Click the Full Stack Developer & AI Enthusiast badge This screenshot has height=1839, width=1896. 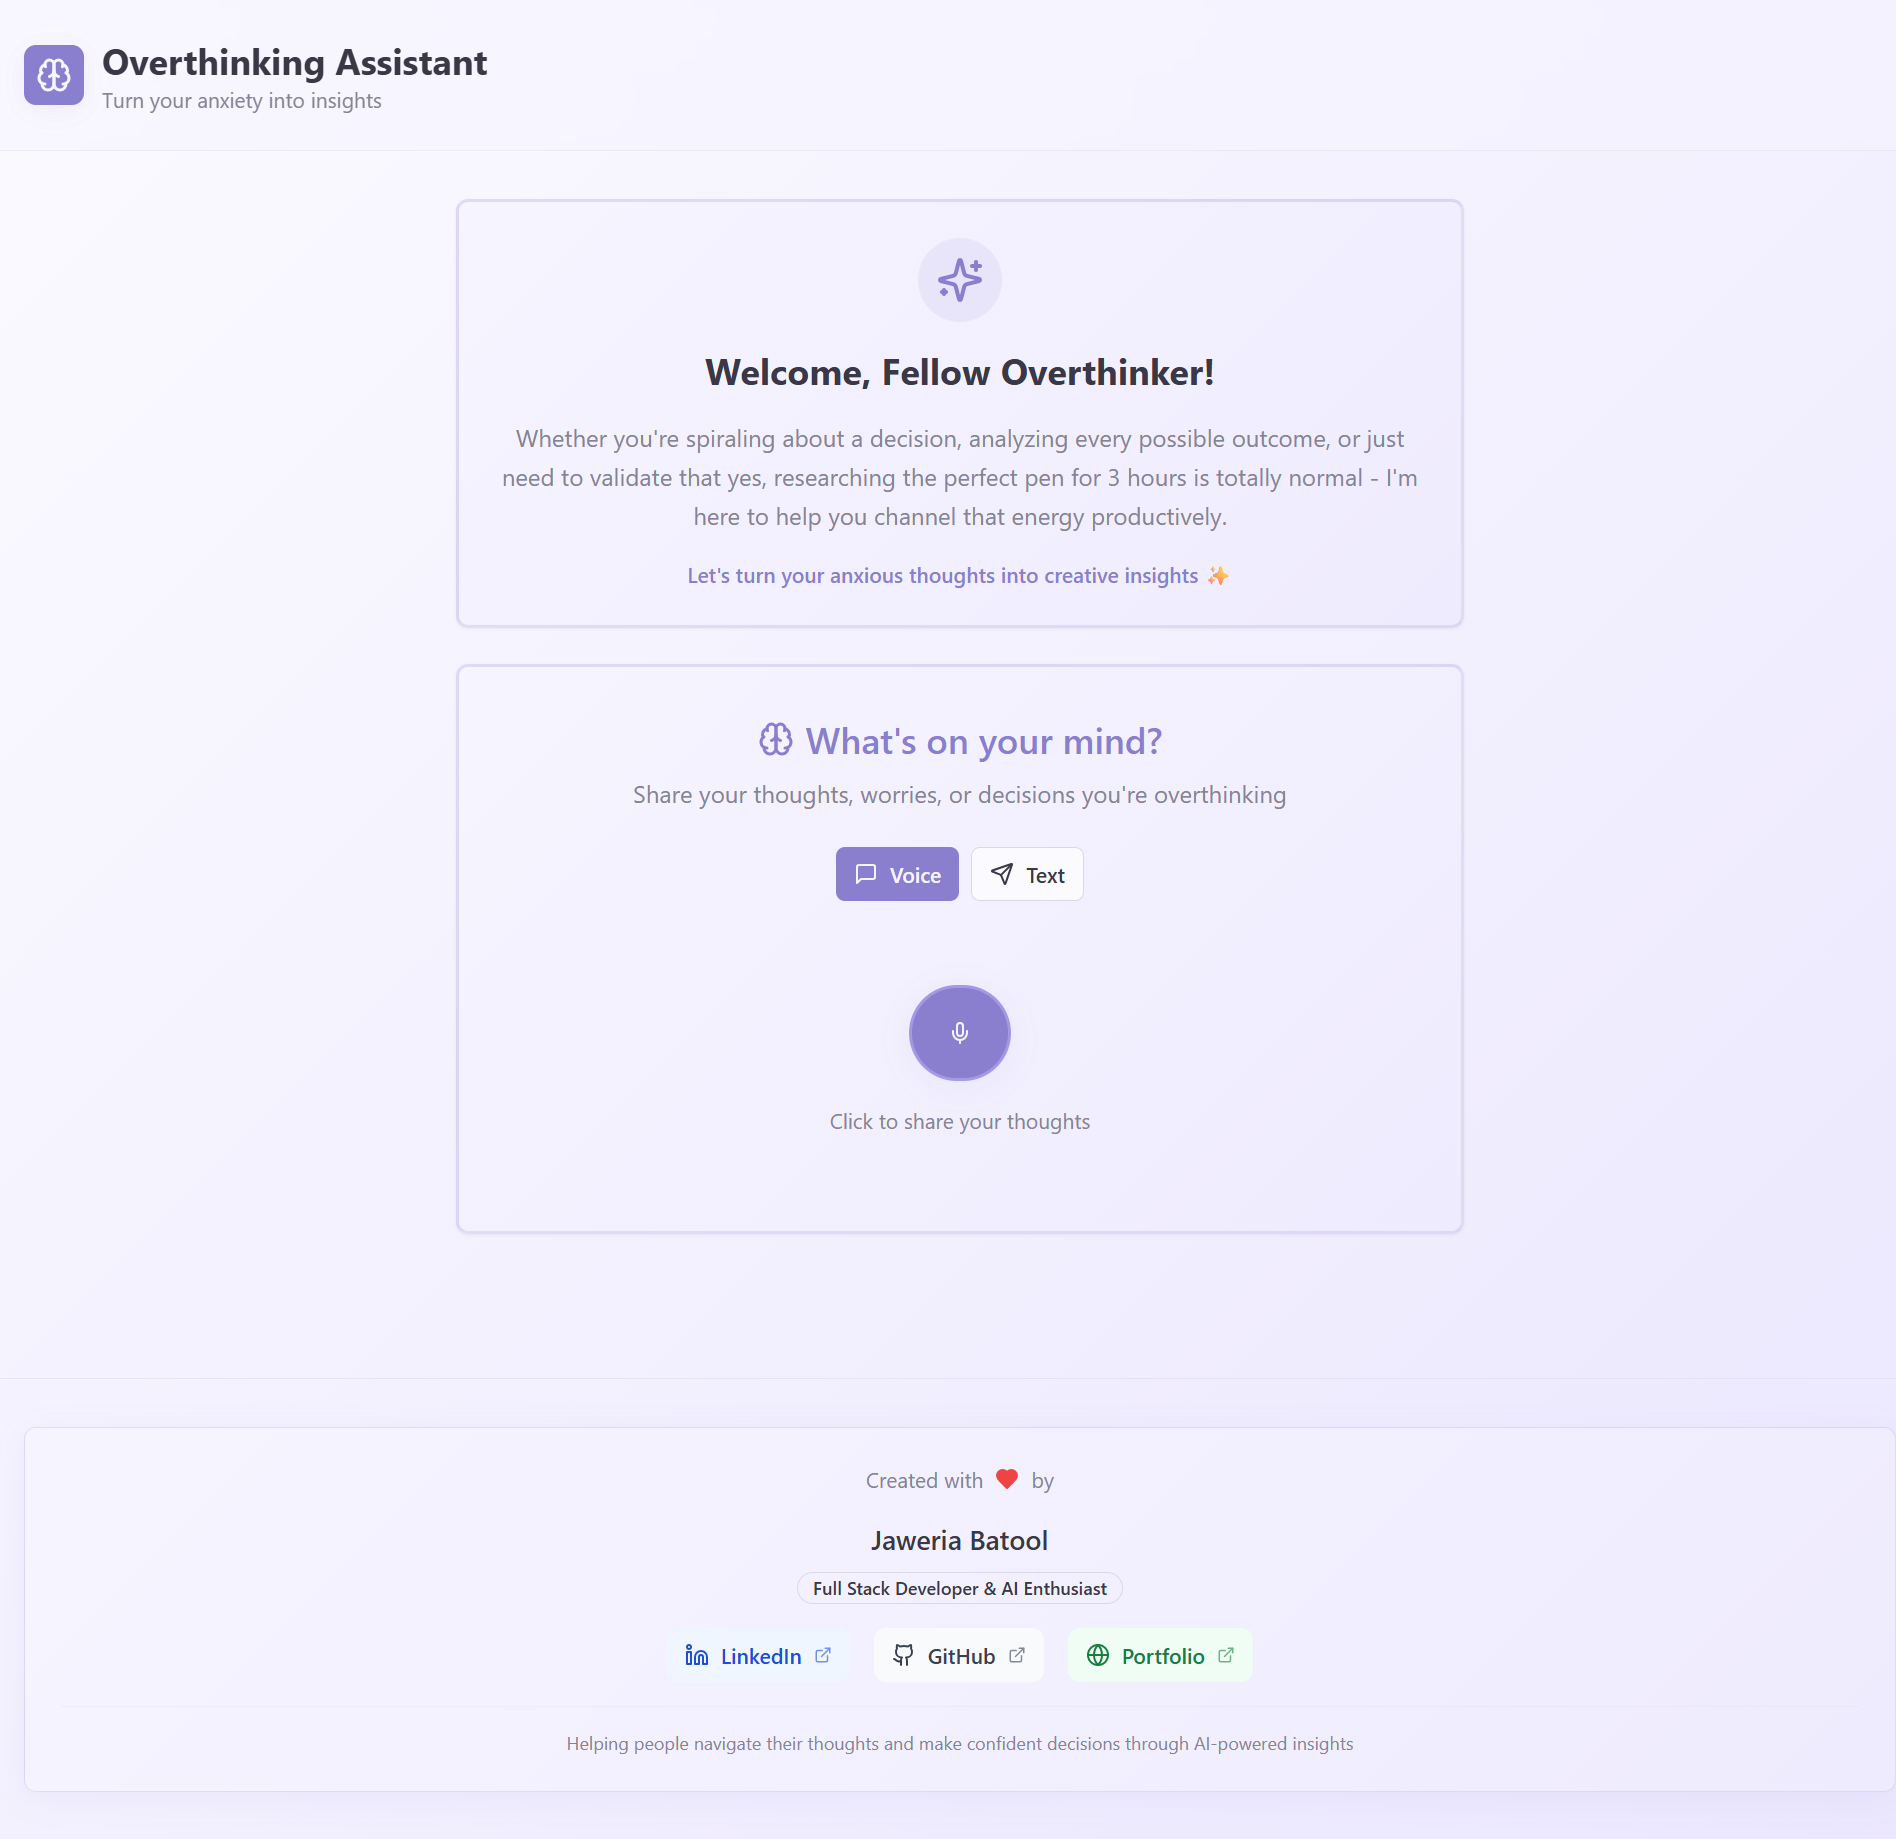click(x=960, y=1588)
